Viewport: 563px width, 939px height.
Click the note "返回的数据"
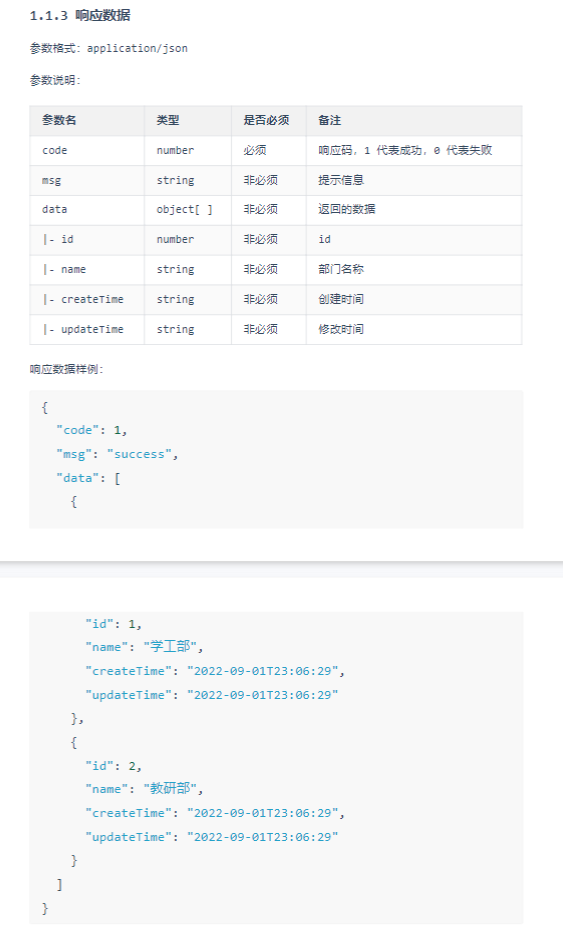(347, 209)
